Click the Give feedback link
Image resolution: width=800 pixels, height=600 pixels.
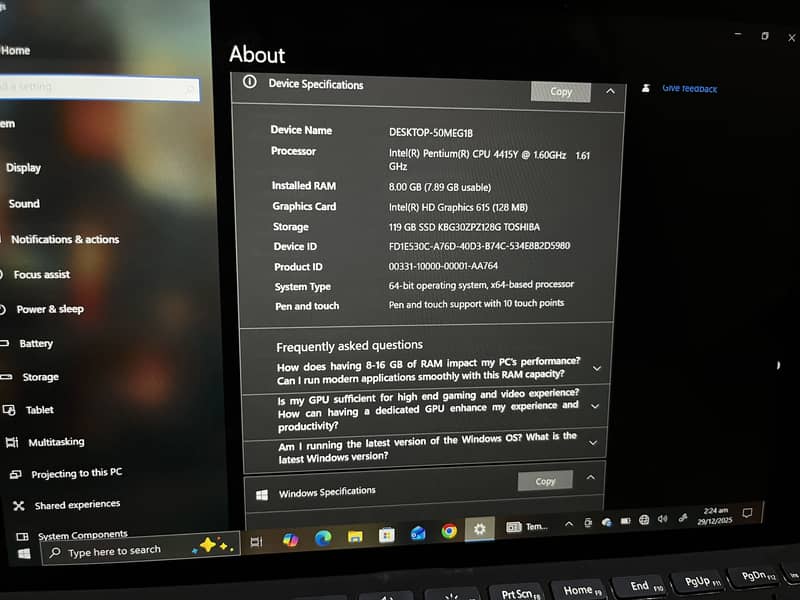(x=692, y=88)
